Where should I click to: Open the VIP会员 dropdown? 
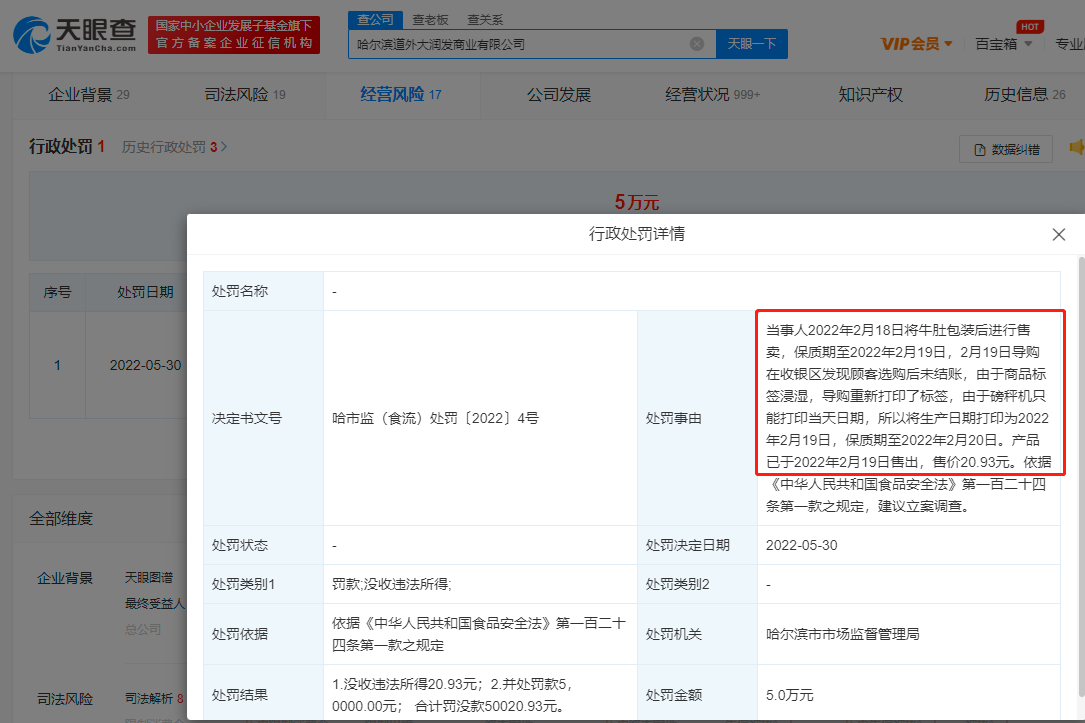(x=916, y=43)
